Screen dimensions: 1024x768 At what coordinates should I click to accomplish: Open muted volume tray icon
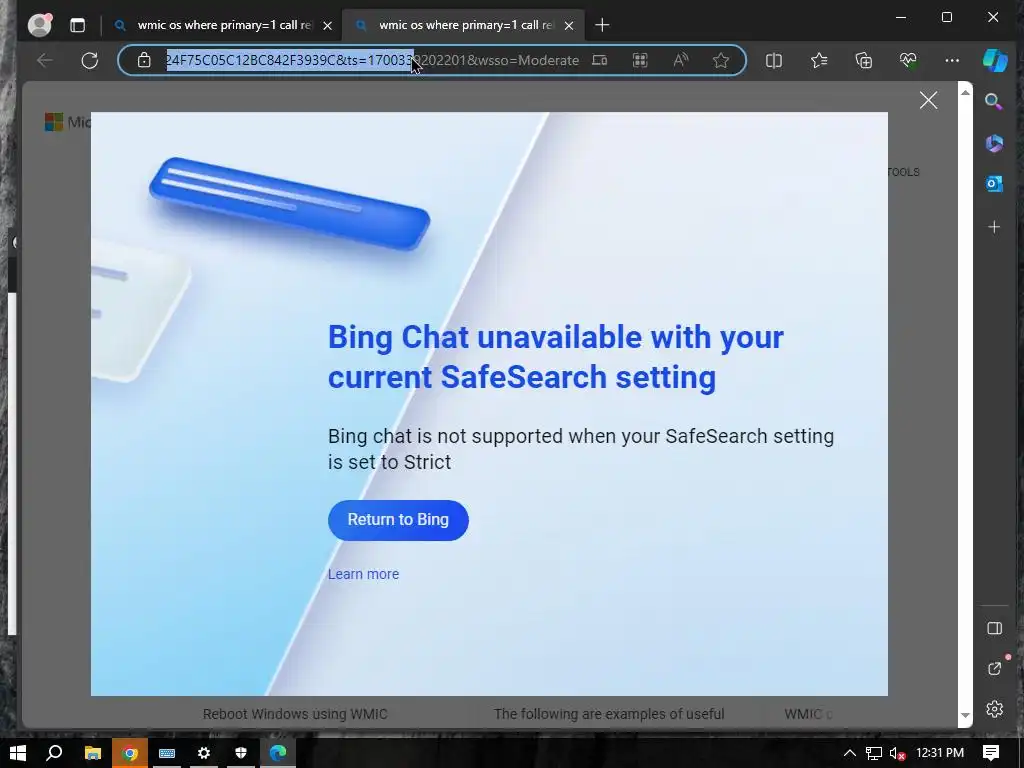point(897,753)
